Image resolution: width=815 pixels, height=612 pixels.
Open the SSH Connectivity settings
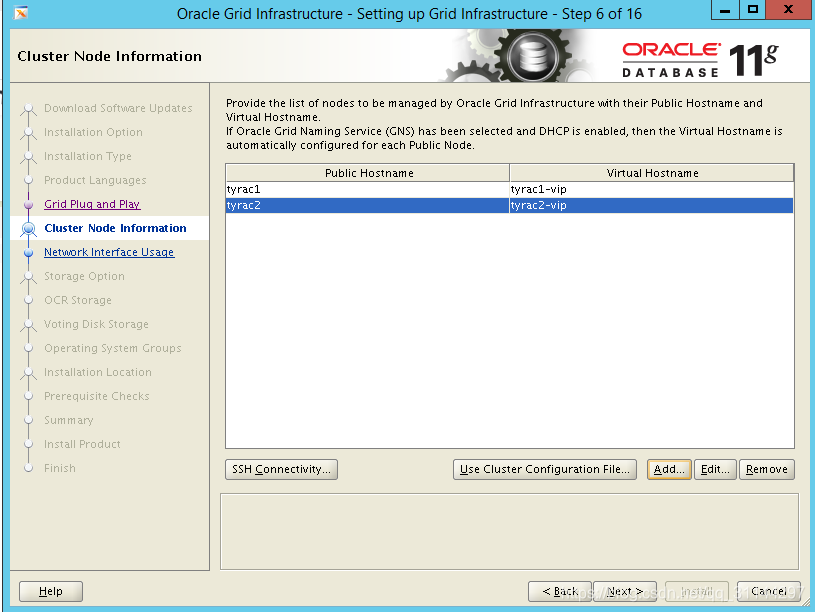(281, 469)
